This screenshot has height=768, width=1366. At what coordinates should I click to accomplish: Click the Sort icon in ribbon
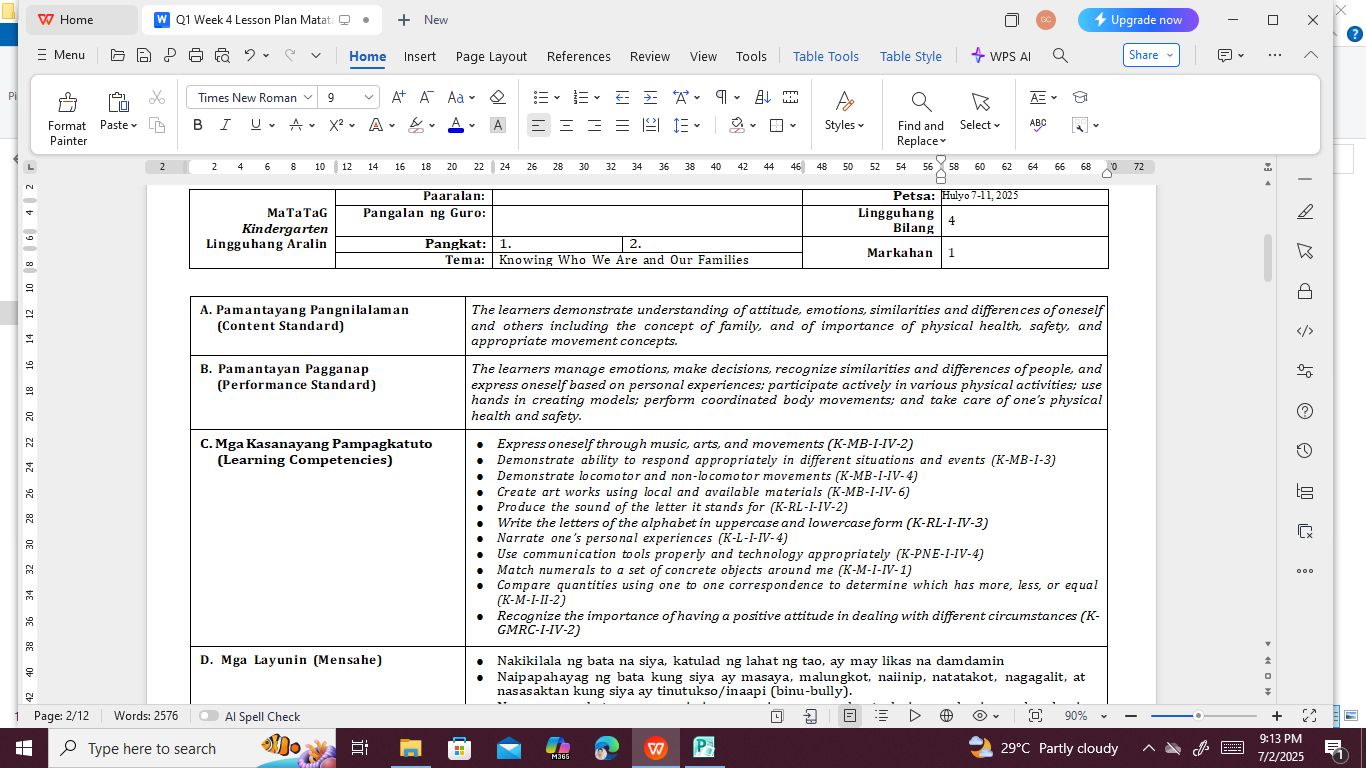(x=762, y=97)
